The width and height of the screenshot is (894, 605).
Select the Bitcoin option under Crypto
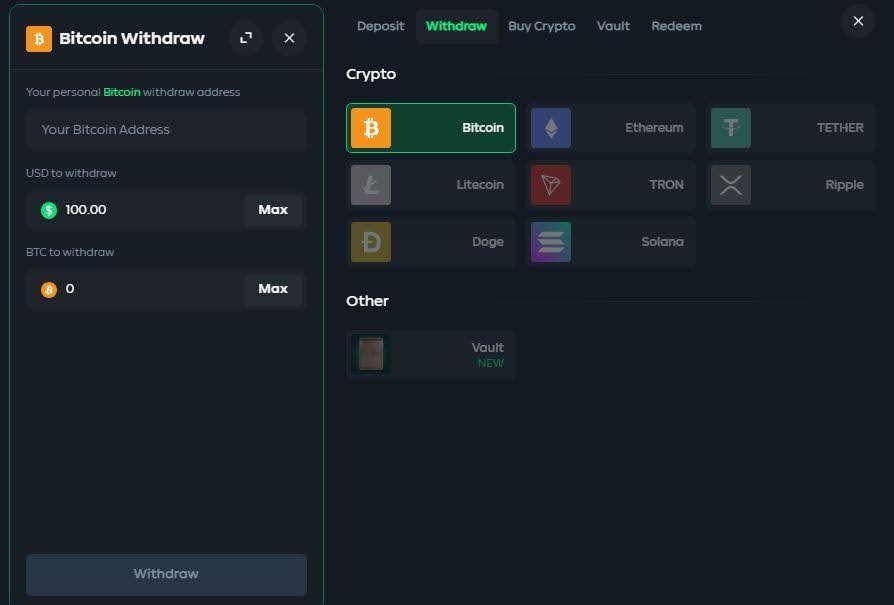431,128
